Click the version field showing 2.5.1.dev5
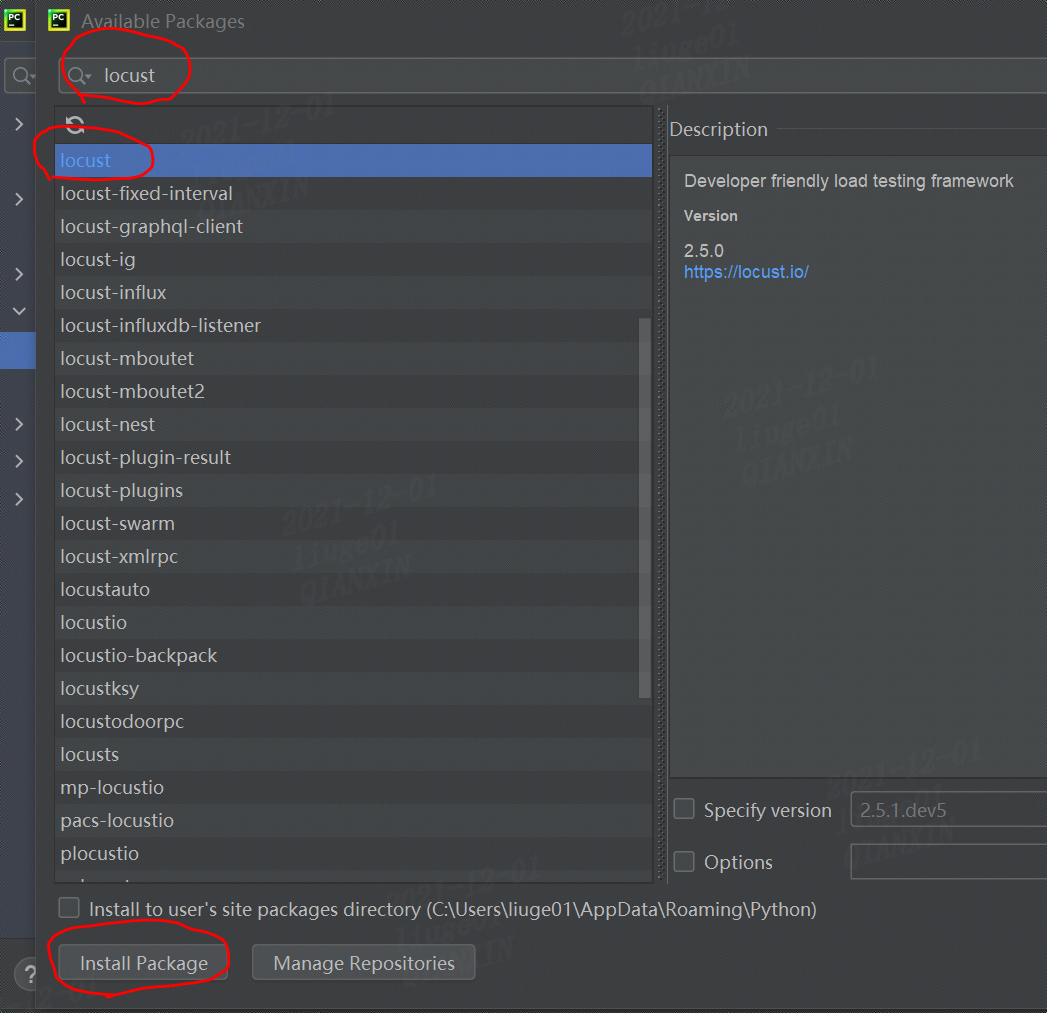Screen dimensions: 1047x1013 point(948,809)
